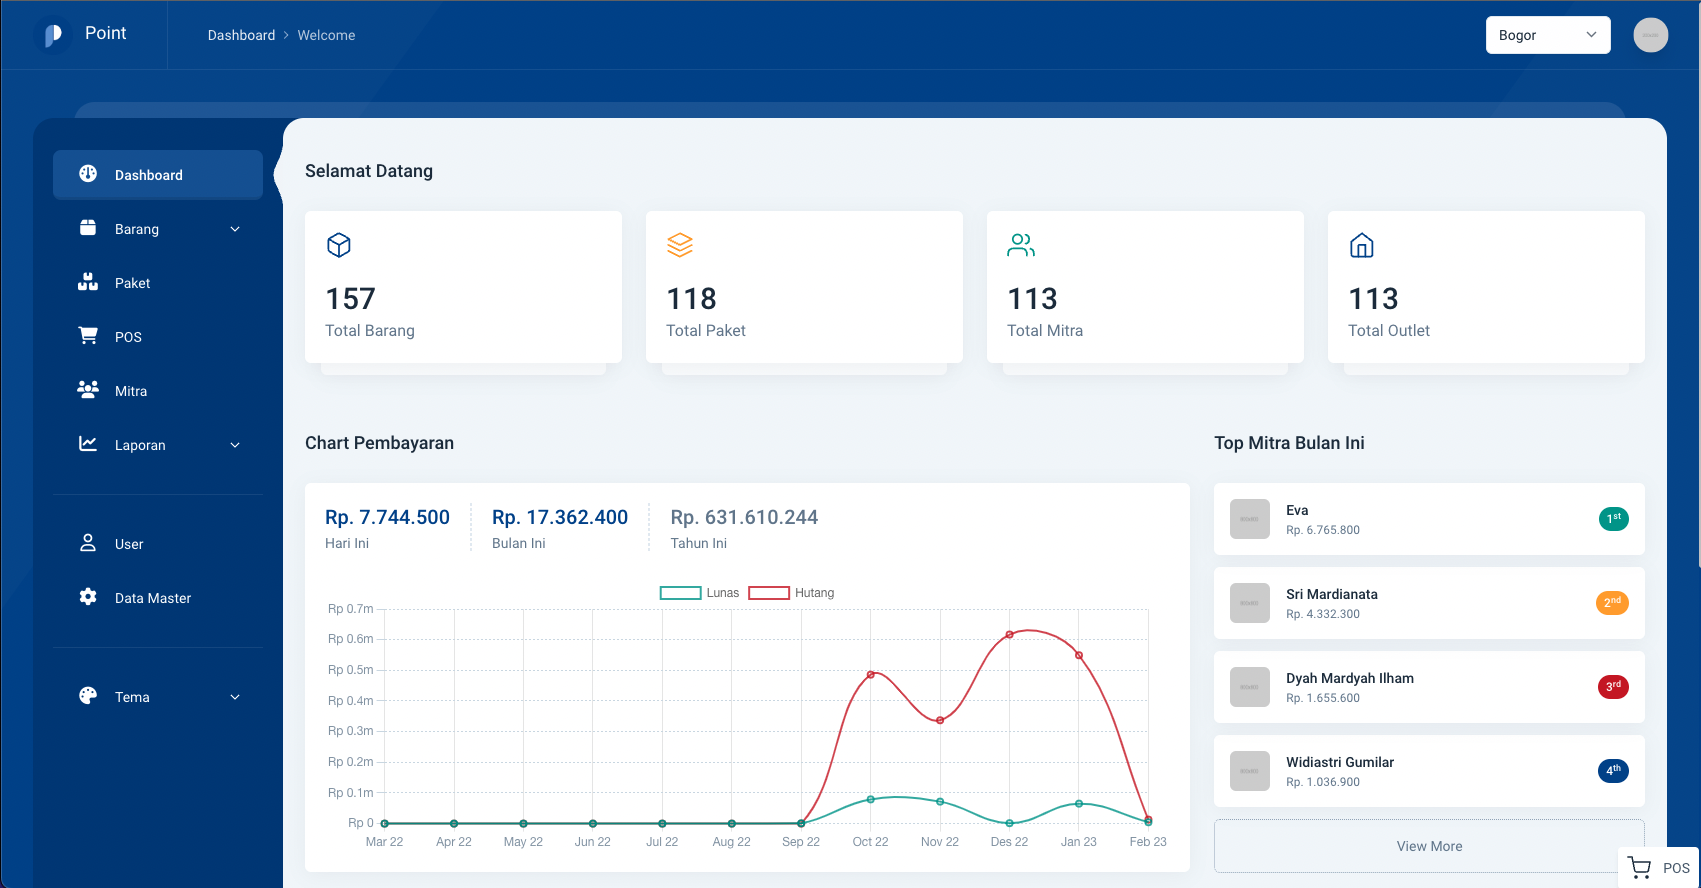
Task: Open the Paket menu item
Action: pos(158,283)
